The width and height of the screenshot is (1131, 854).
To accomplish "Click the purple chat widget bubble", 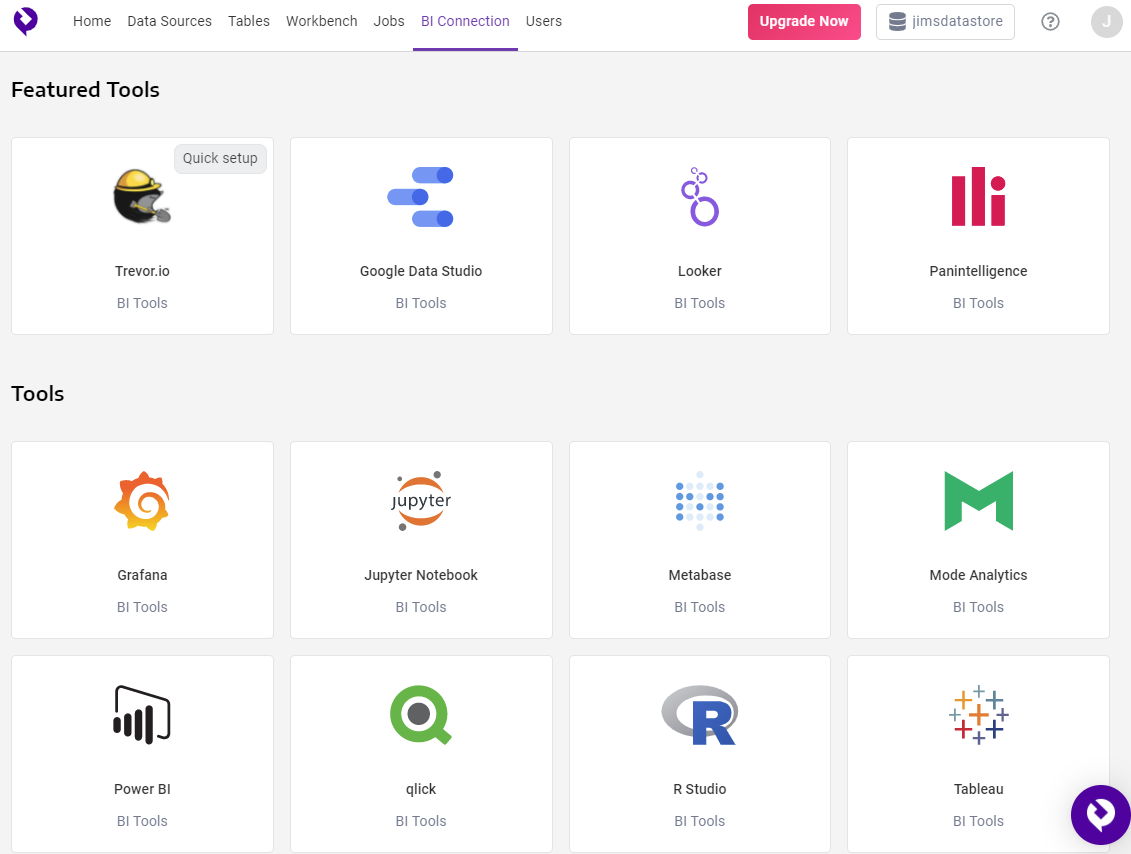I will [x=1100, y=815].
